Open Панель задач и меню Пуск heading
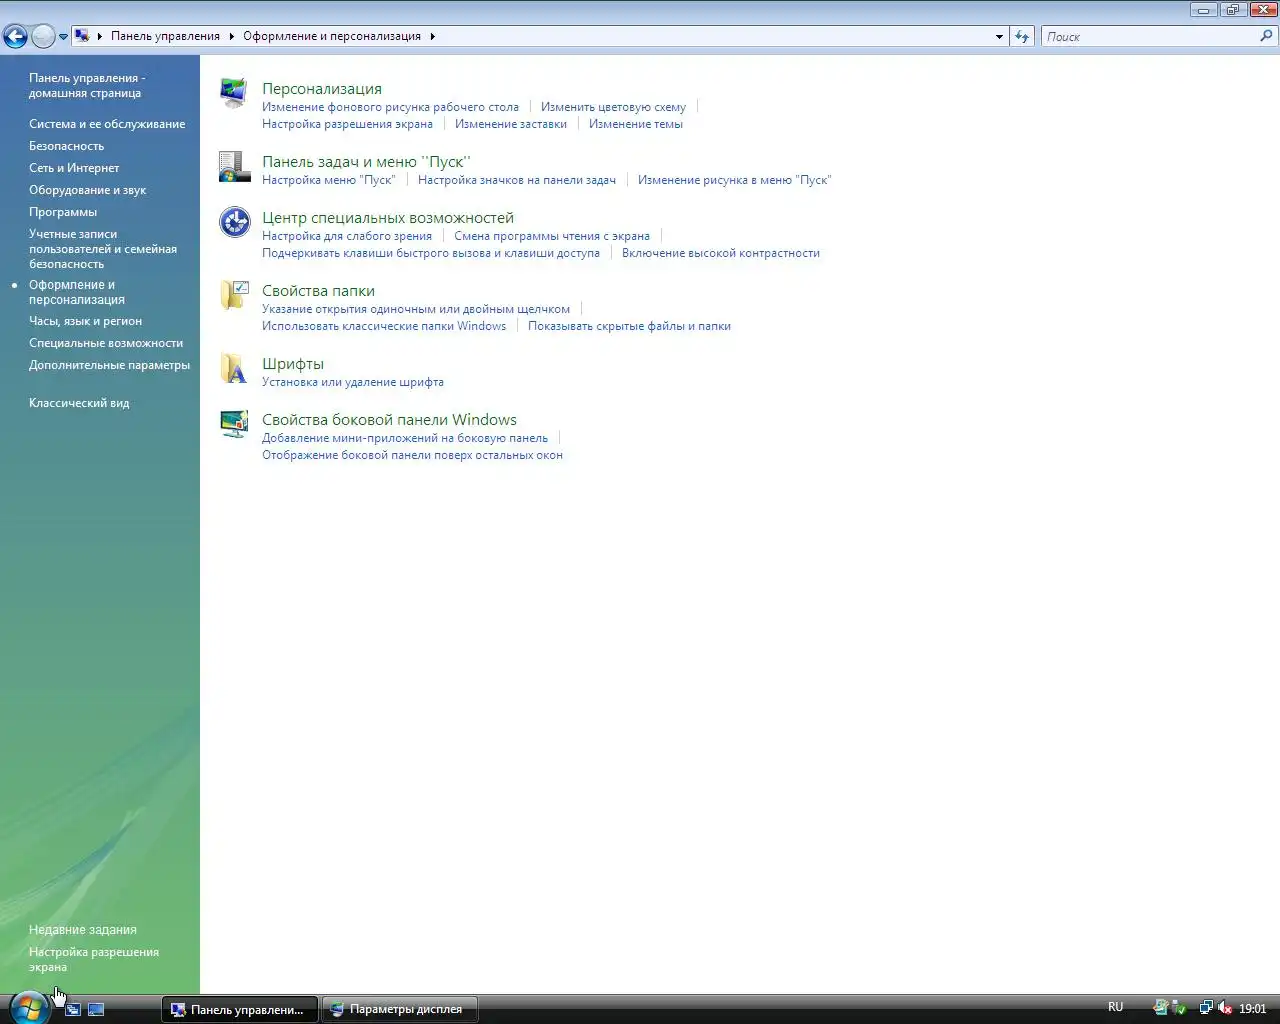This screenshot has width=1280, height=1024. (366, 162)
